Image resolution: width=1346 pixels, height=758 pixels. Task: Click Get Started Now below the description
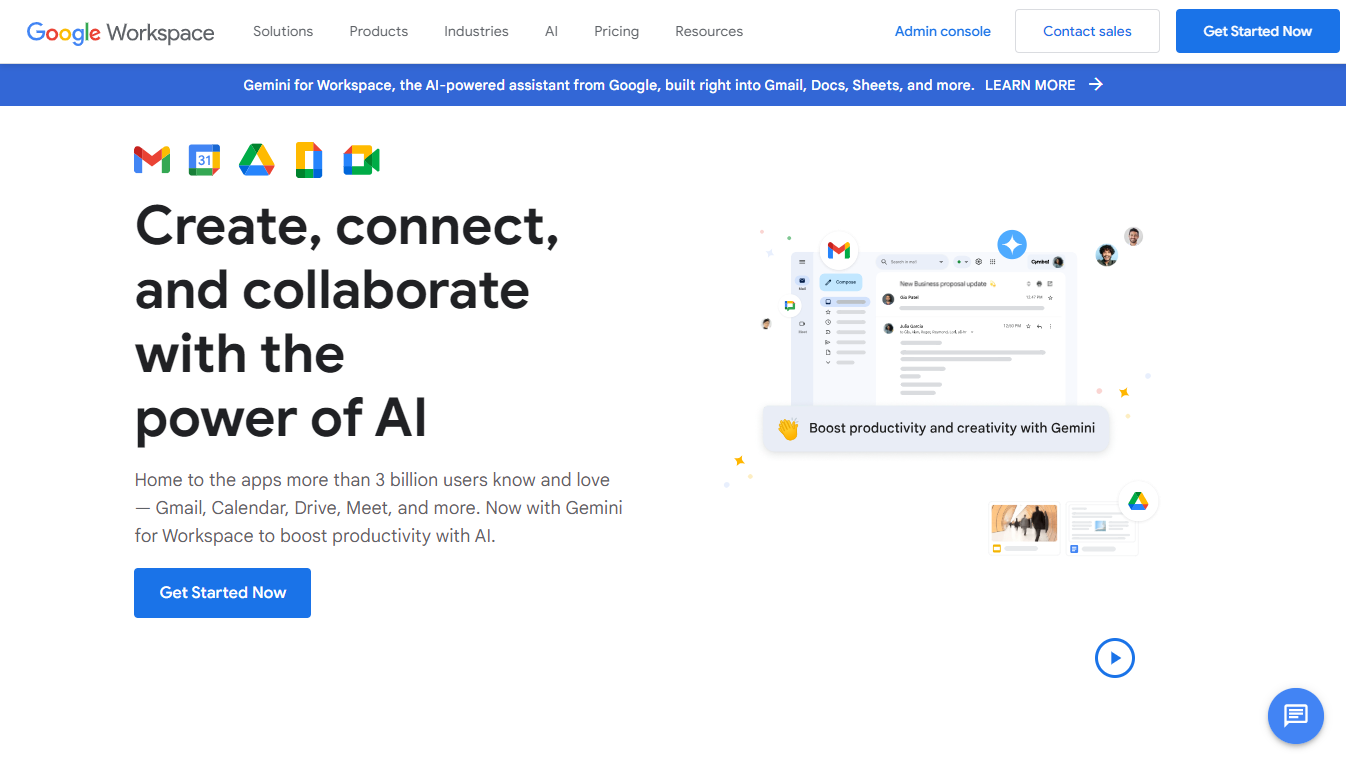click(222, 593)
